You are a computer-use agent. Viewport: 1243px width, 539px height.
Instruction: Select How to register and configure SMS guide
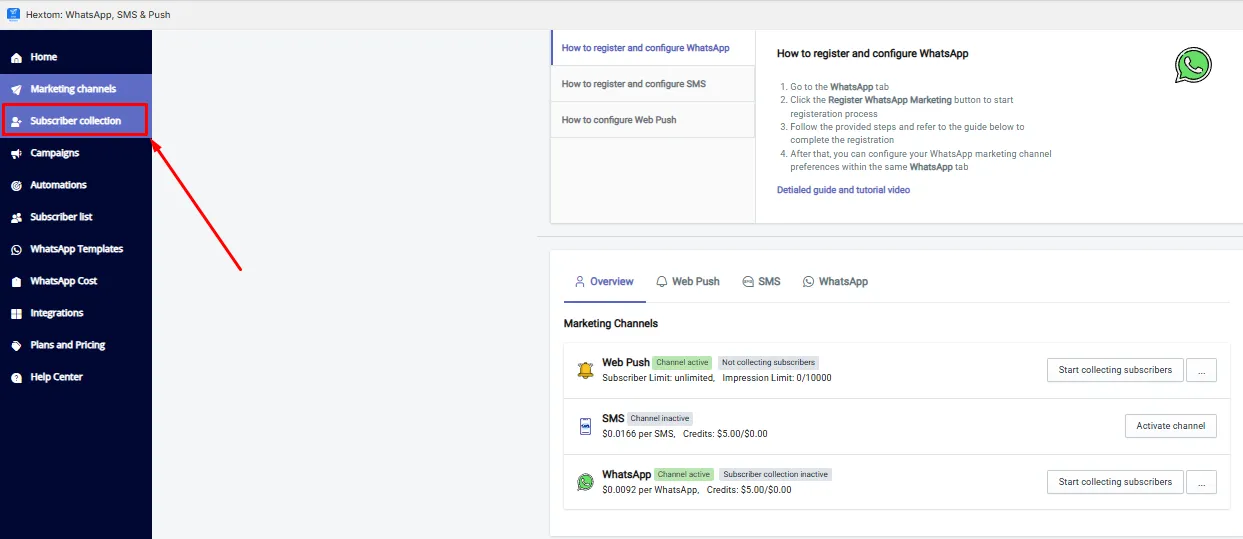coord(653,84)
